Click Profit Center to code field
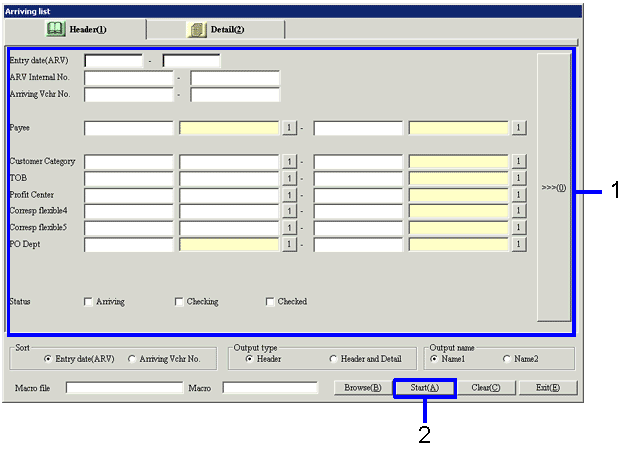Screen dimensions: 633x452 (x=358, y=195)
